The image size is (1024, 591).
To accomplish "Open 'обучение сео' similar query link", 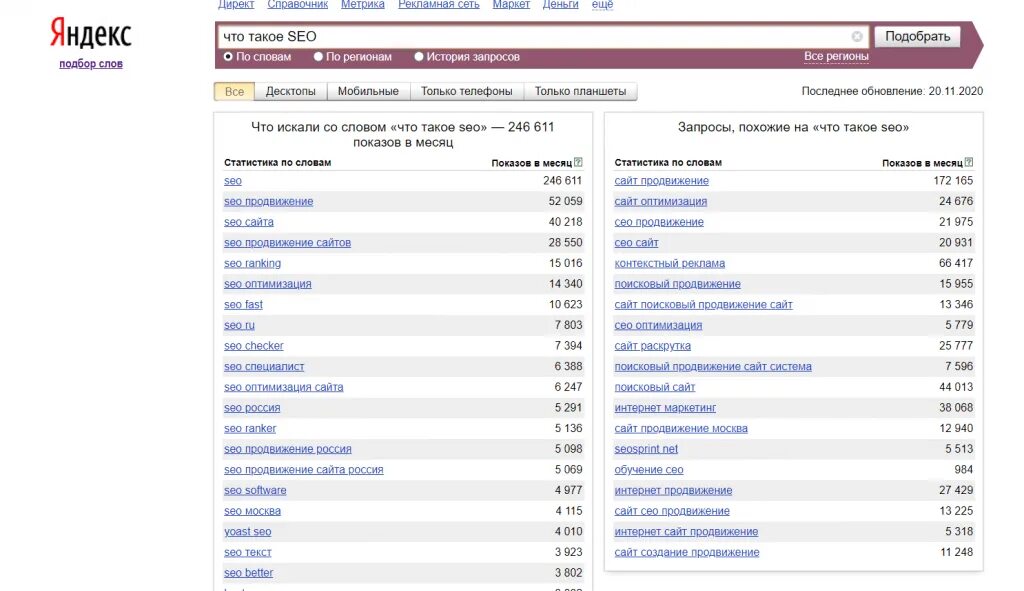I will (648, 470).
